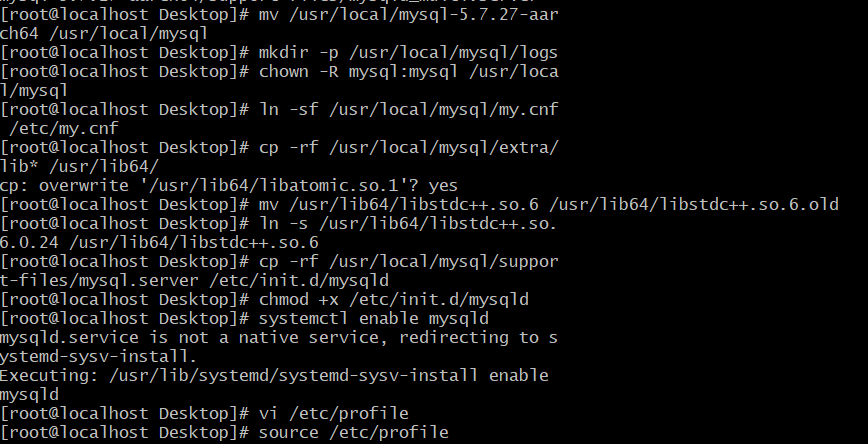The height and width of the screenshot is (444, 868).
Task: Click the "ystemd-sysv-install." wrapped line
Action: coord(100,356)
